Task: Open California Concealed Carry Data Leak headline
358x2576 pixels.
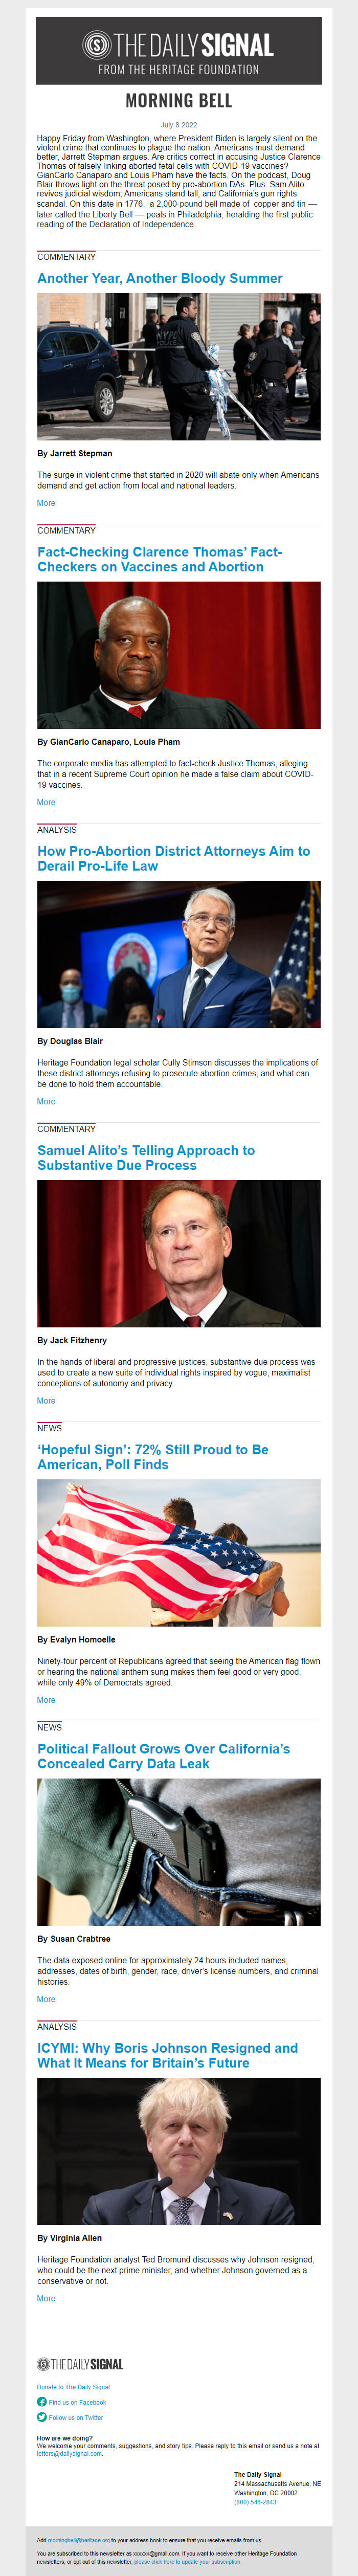Action: click(164, 1755)
